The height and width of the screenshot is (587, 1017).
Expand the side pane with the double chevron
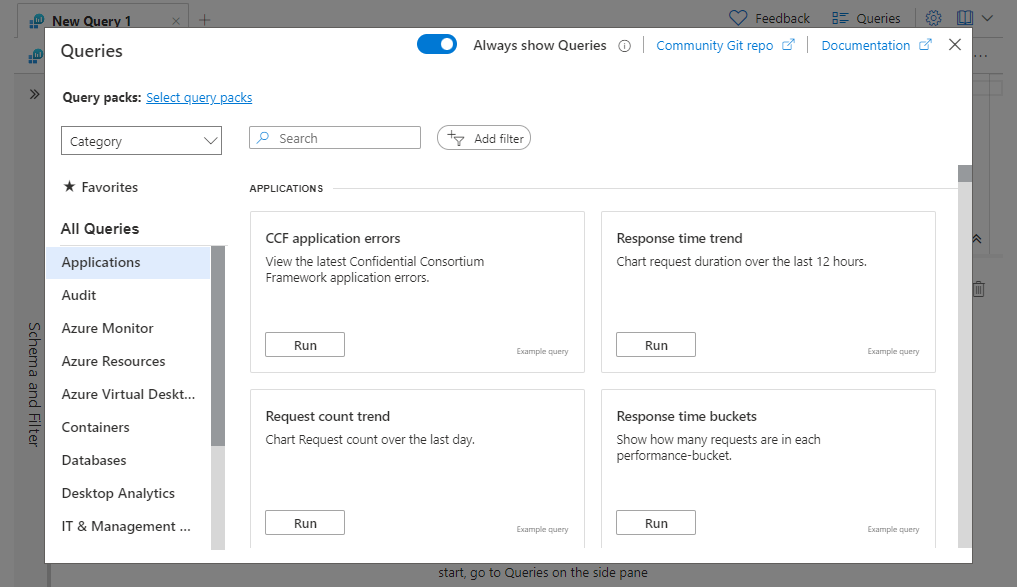coord(34,94)
